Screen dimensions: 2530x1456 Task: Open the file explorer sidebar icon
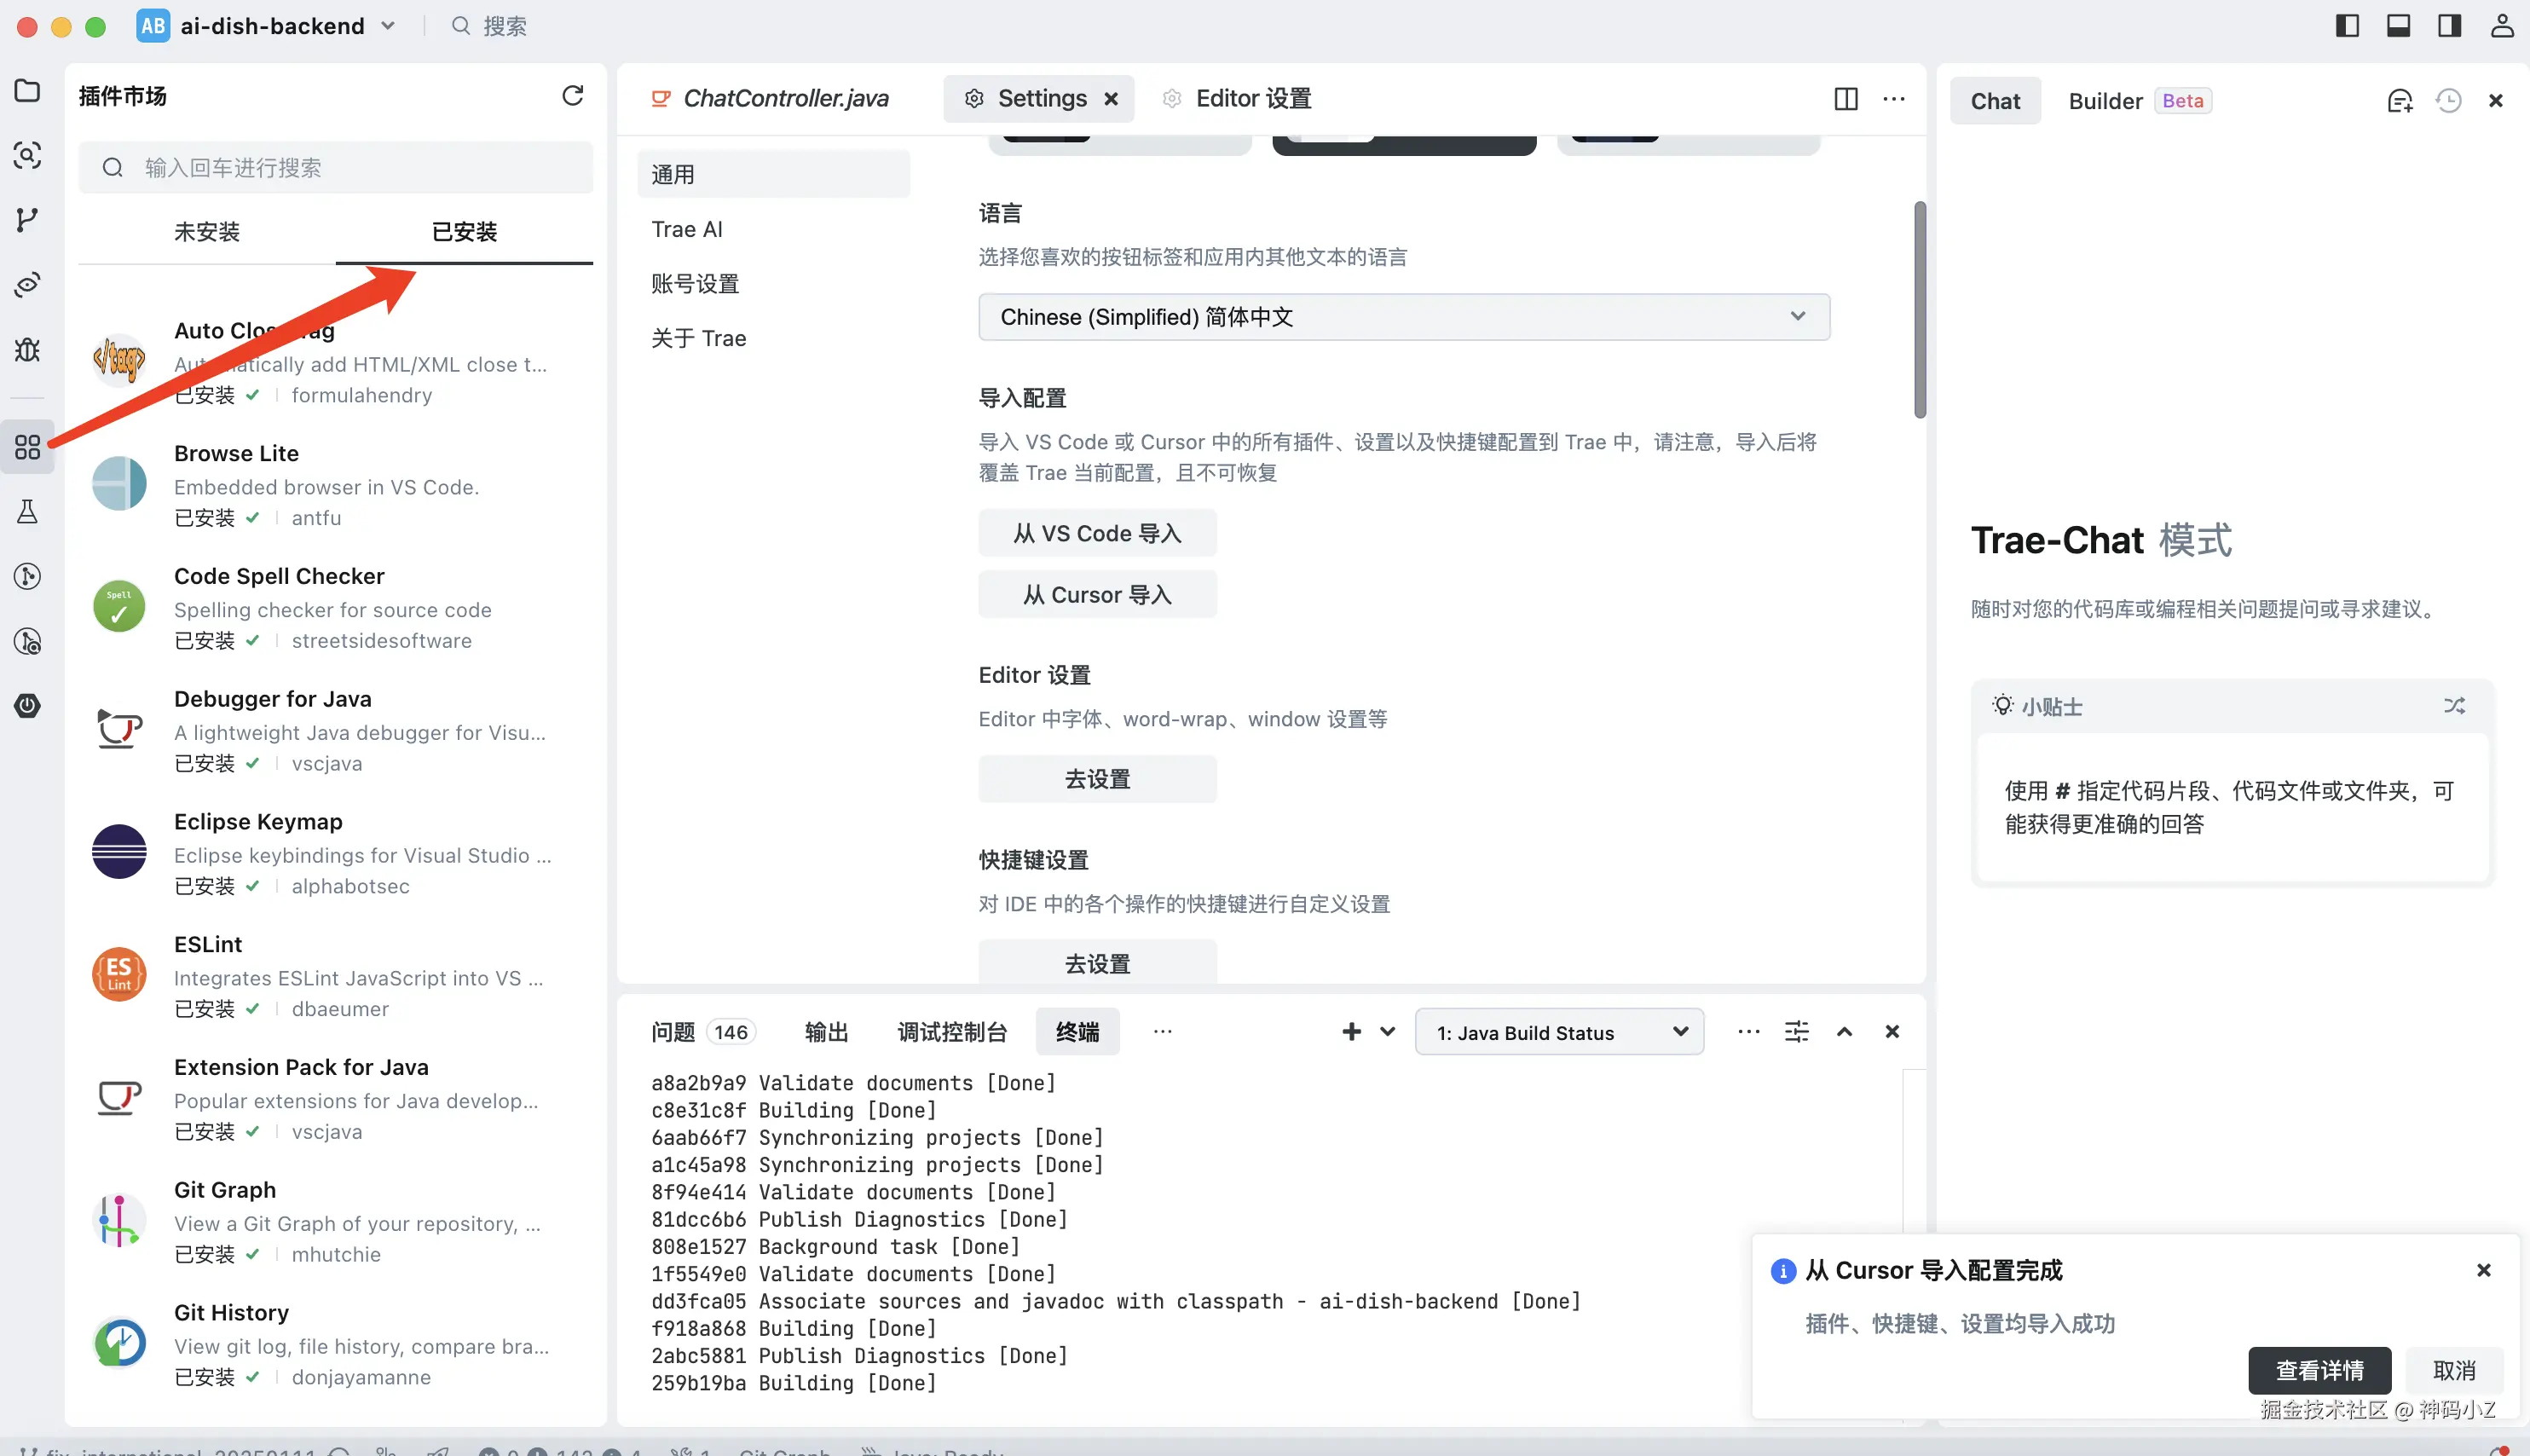(x=27, y=91)
